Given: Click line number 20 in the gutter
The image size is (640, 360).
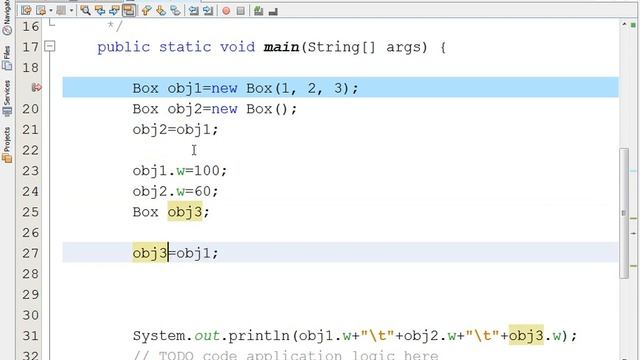Looking at the screenshot, I should (x=31, y=109).
